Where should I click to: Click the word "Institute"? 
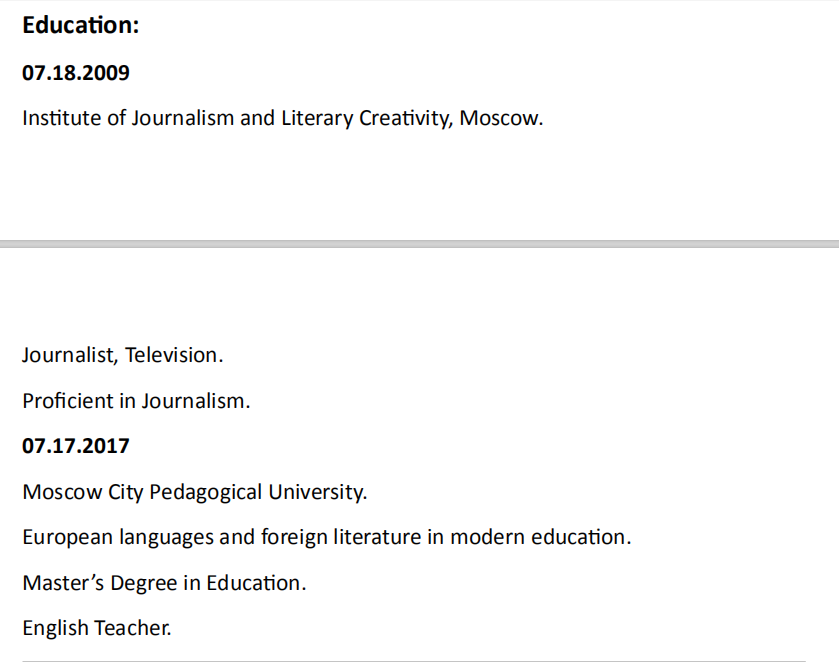click(62, 118)
